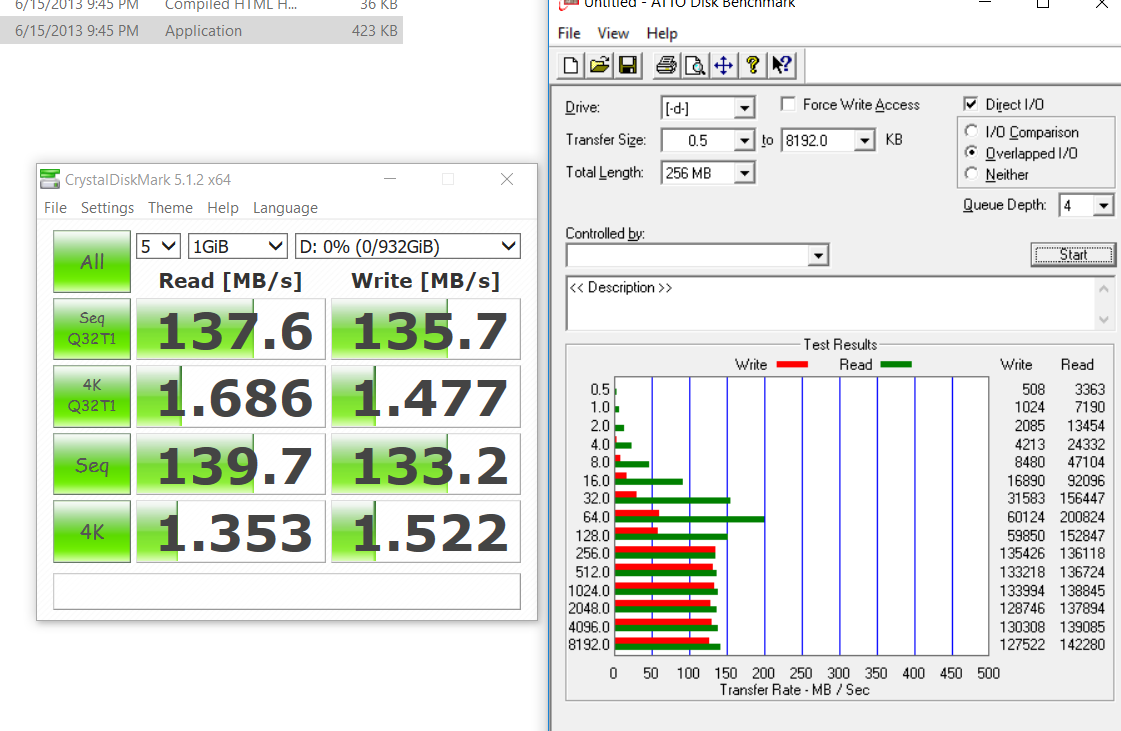Print results using the printer icon
Screen dimensions: 1121x731
tap(666, 66)
